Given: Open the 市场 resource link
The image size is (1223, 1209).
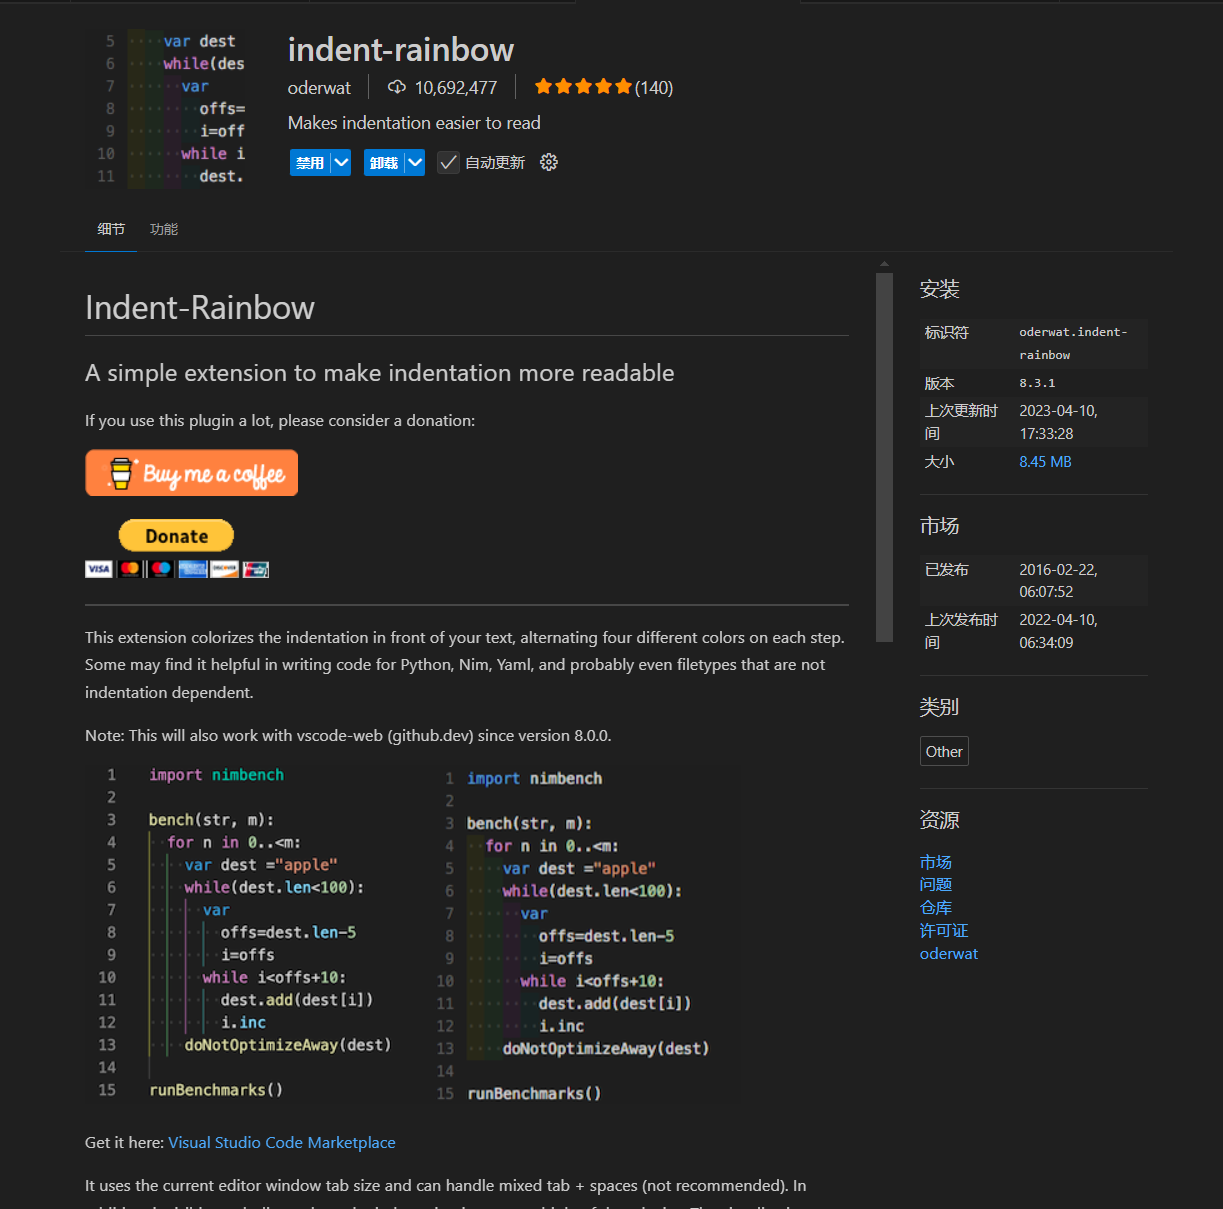Looking at the screenshot, I should 936,862.
